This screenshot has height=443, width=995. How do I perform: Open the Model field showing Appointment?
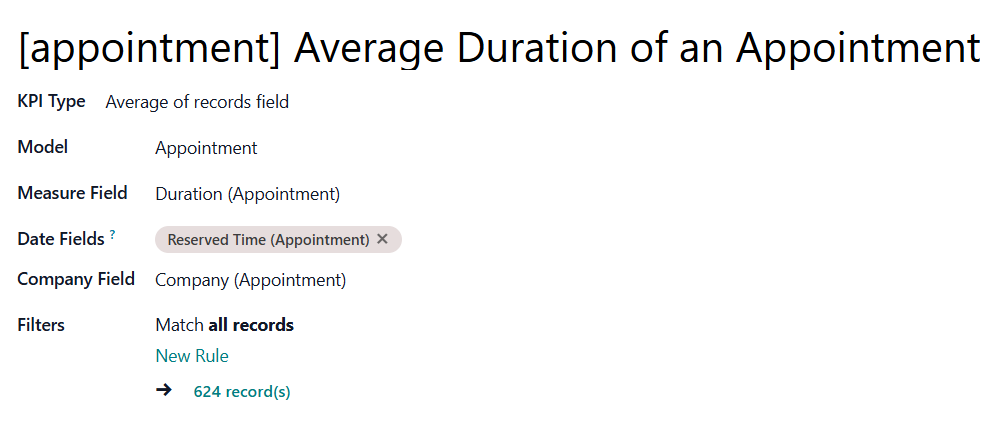pyautogui.click(x=206, y=148)
